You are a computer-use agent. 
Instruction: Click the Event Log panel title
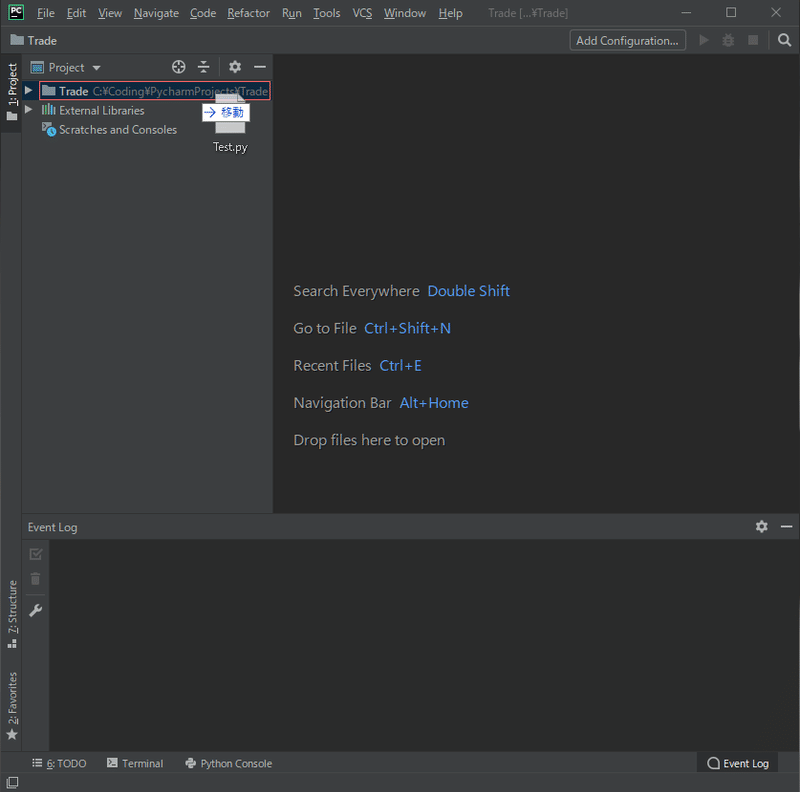point(53,527)
